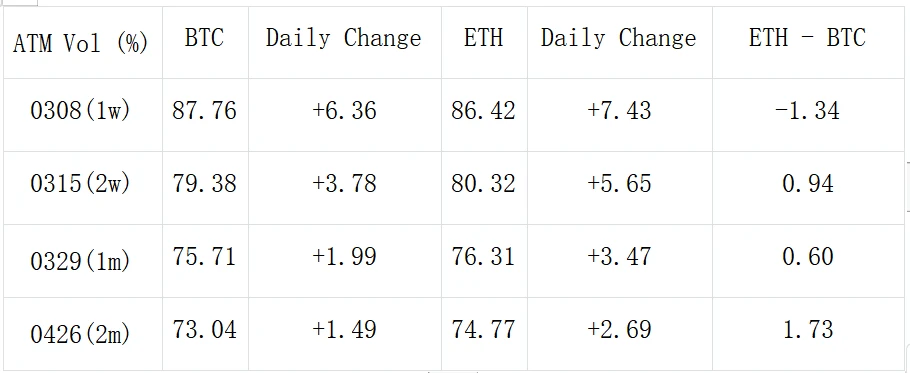This screenshot has width=910, height=373.
Task: Select the 0308(1w) row label
Action: pyautogui.click(x=82, y=115)
